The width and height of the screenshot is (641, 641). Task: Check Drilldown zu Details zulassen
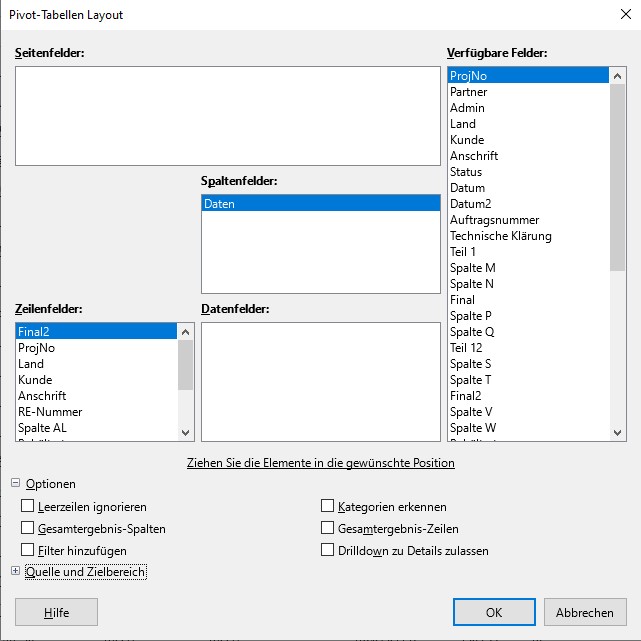coord(327,550)
